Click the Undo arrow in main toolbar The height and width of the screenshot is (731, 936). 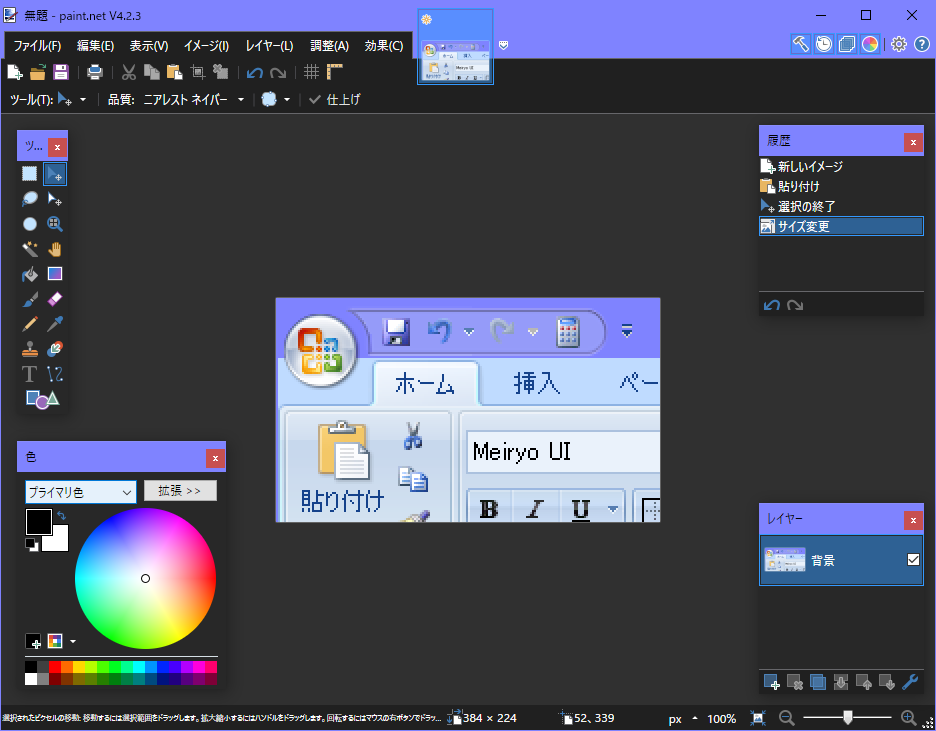click(x=255, y=73)
